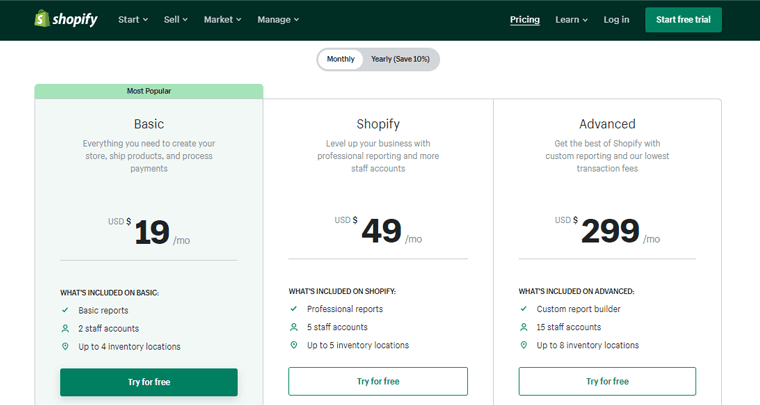The width and height of the screenshot is (760, 405).
Task: Expand the Start menu dropdown
Action: [133, 20]
